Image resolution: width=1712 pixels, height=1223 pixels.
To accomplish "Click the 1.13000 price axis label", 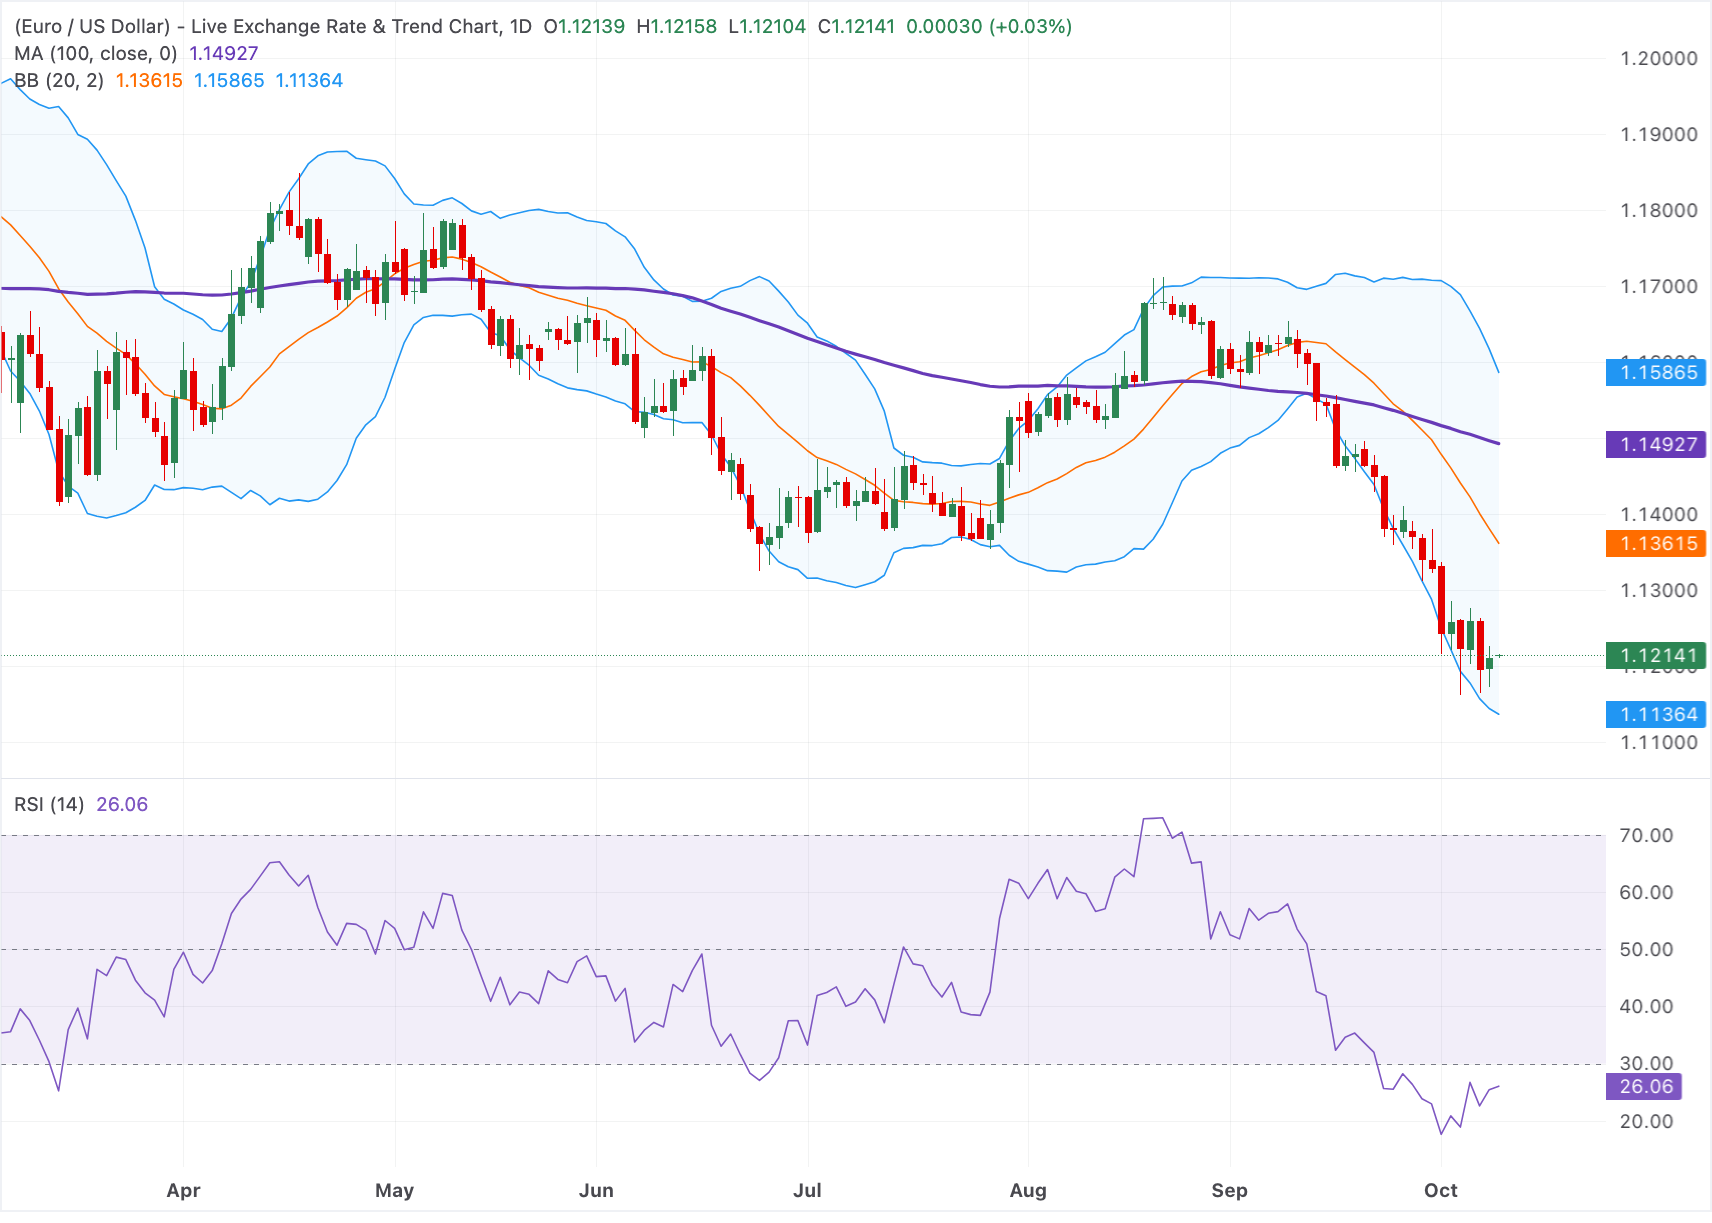I will point(1659,590).
